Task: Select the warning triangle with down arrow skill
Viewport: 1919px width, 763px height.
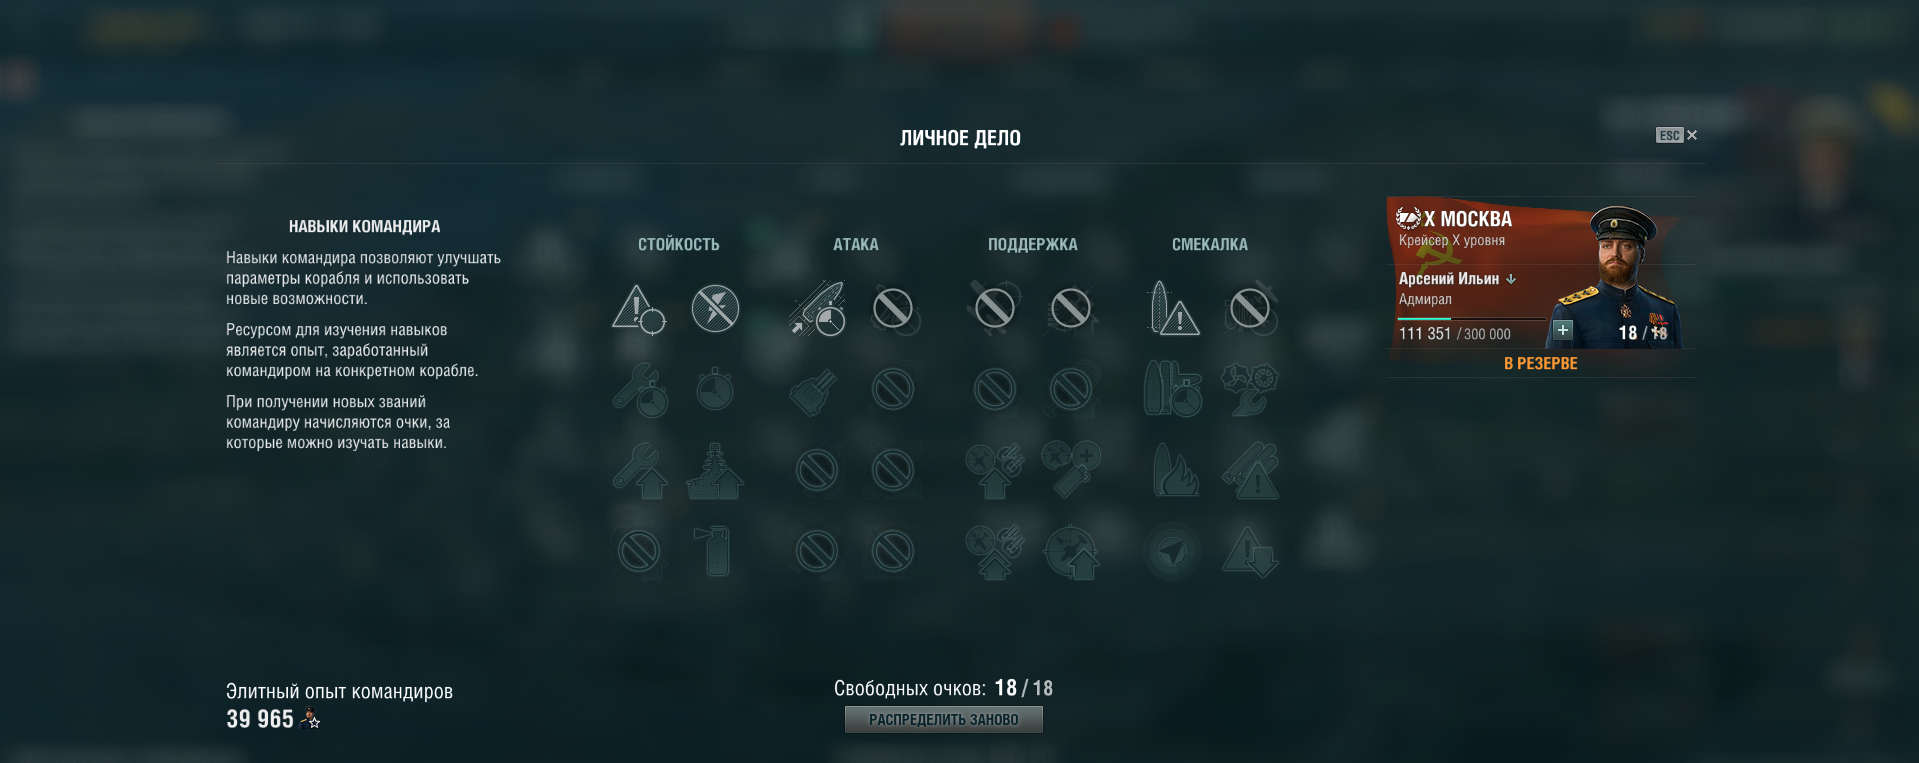Action: (x=1250, y=551)
